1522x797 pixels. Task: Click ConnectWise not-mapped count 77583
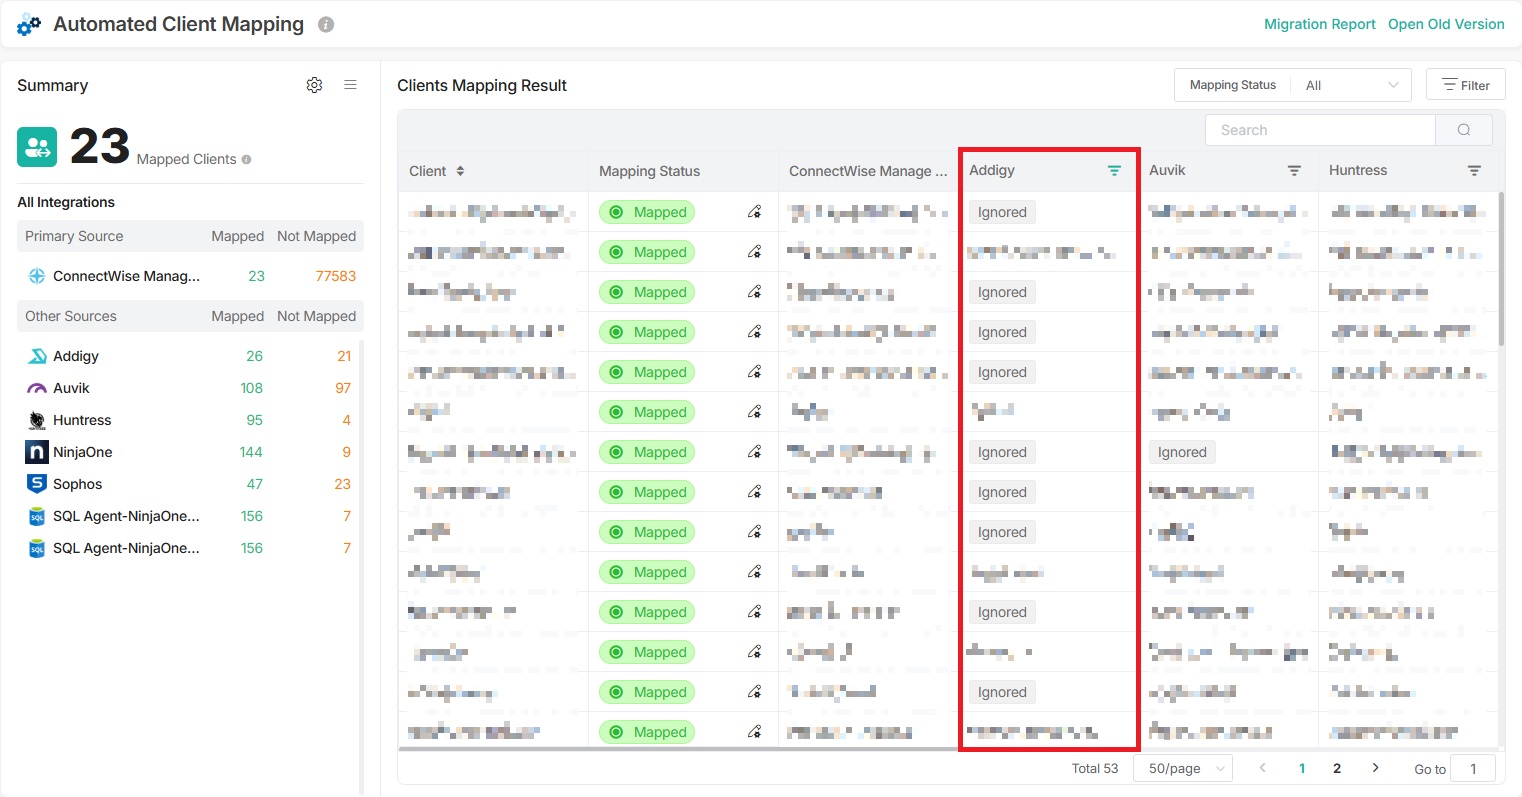(336, 276)
